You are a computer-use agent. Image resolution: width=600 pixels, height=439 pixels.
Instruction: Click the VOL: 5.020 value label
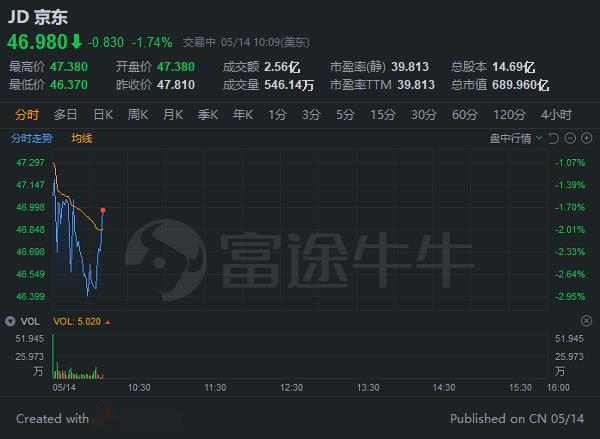click(77, 321)
